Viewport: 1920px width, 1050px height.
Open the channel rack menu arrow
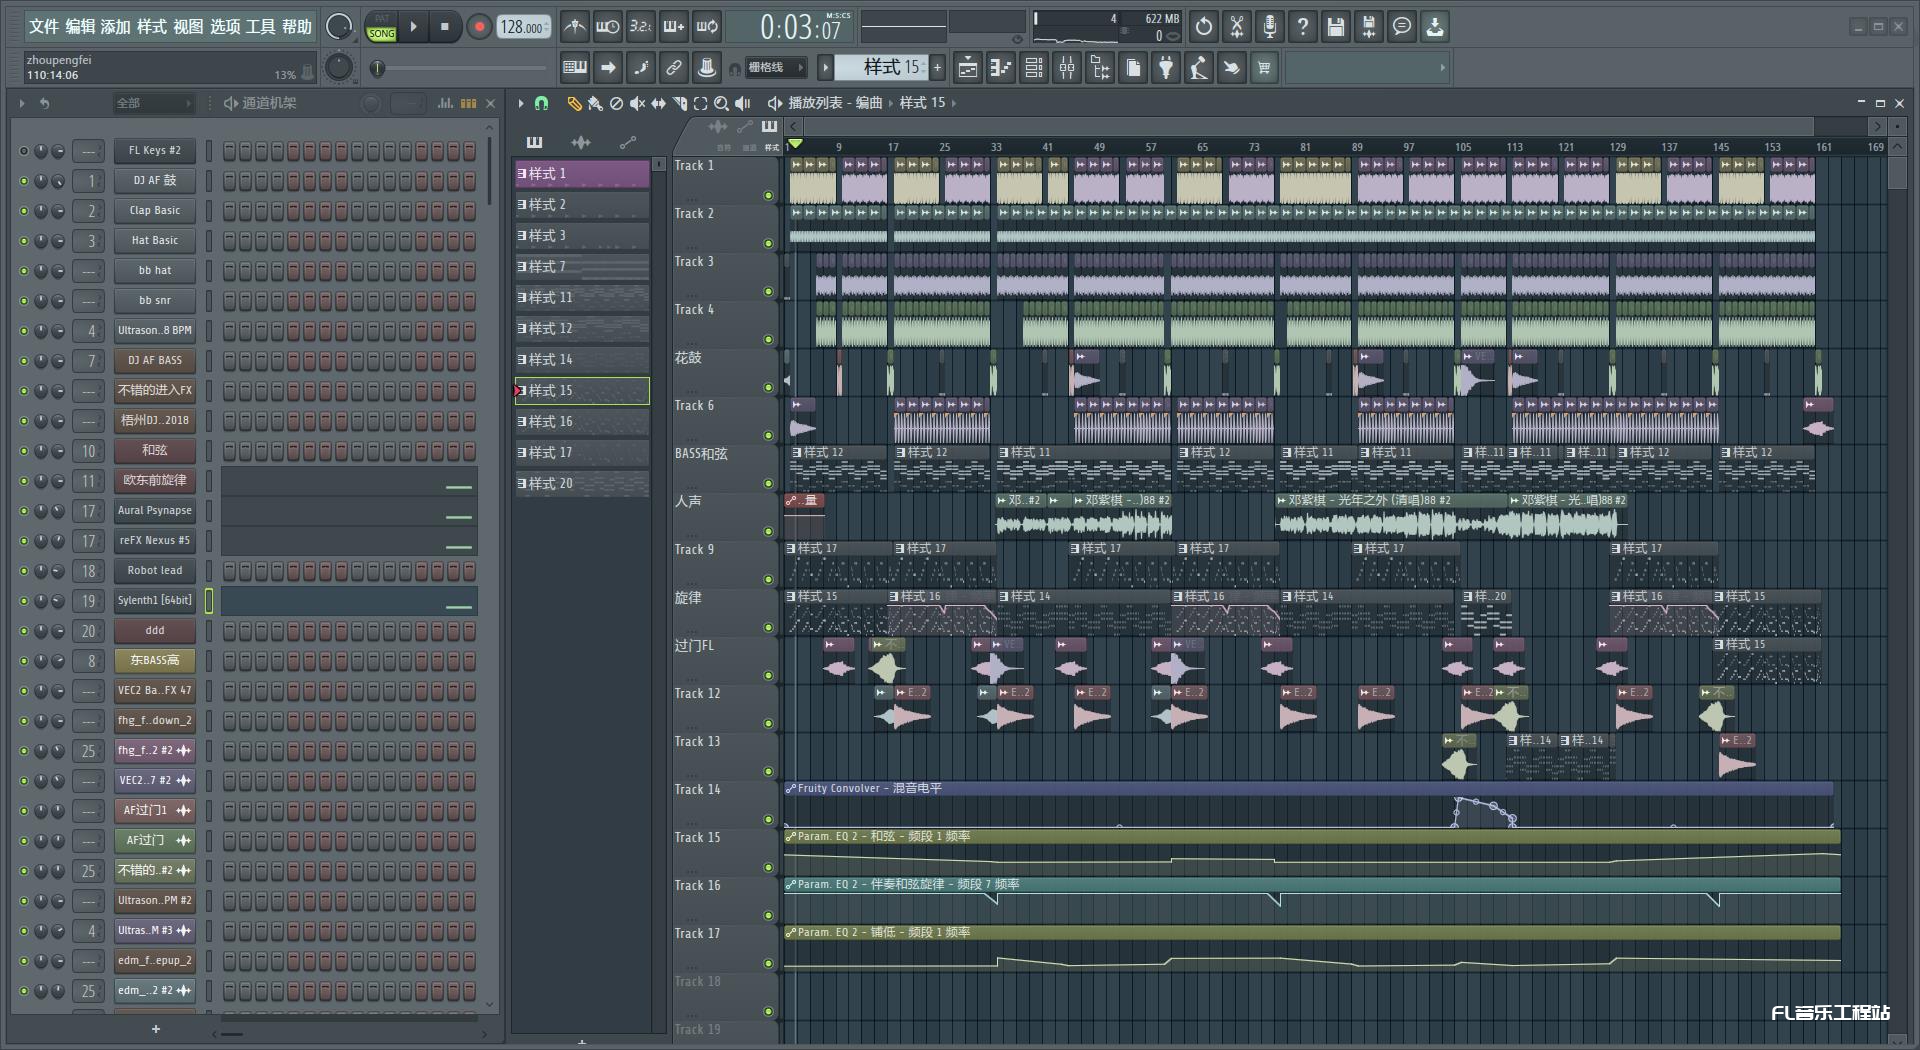[21, 103]
